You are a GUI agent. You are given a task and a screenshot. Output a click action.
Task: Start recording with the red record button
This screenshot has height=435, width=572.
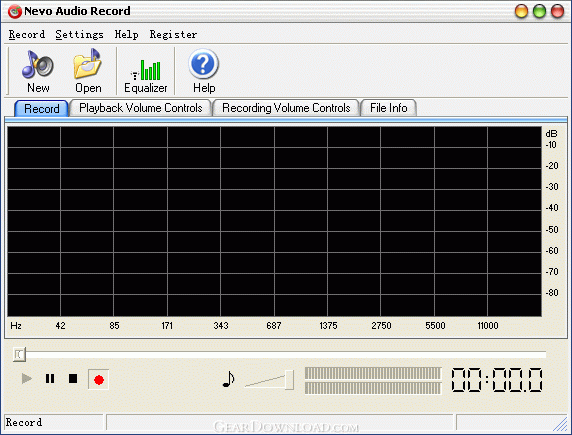tap(98, 380)
